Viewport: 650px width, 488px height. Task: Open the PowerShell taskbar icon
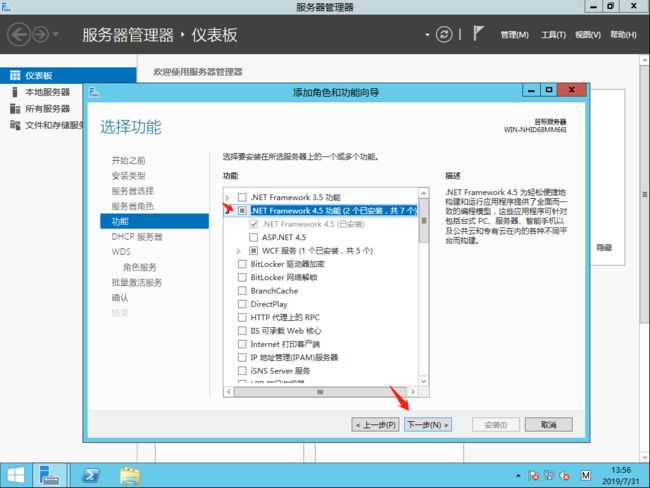(x=91, y=475)
